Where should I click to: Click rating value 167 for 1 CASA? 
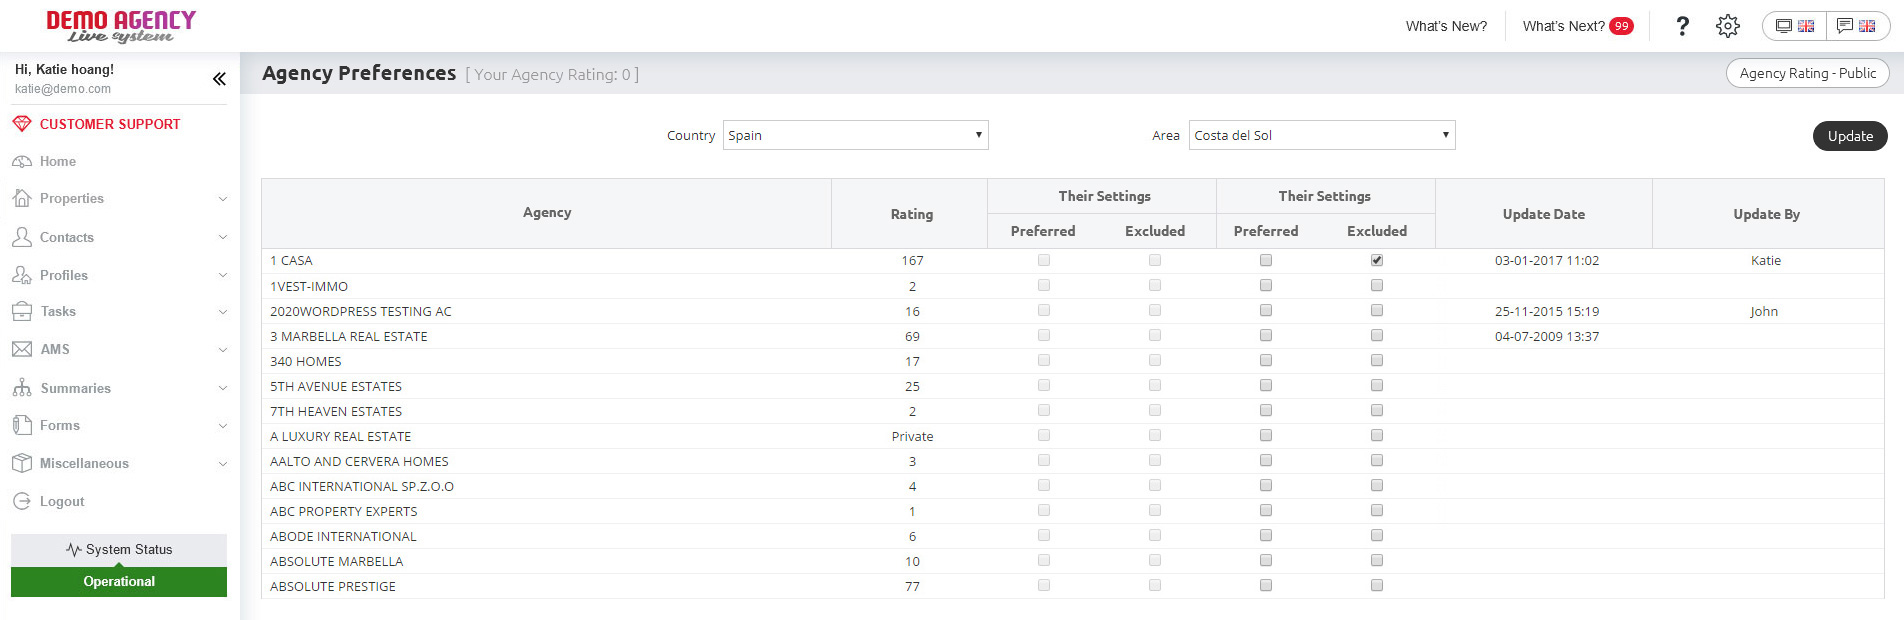coord(912,260)
